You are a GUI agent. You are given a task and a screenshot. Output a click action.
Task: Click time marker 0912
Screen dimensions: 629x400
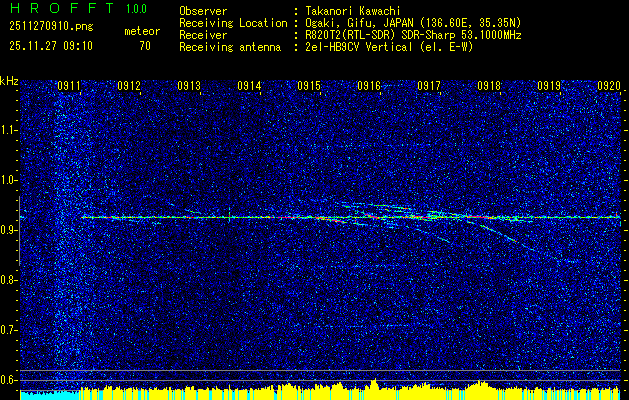click(129, 86)
